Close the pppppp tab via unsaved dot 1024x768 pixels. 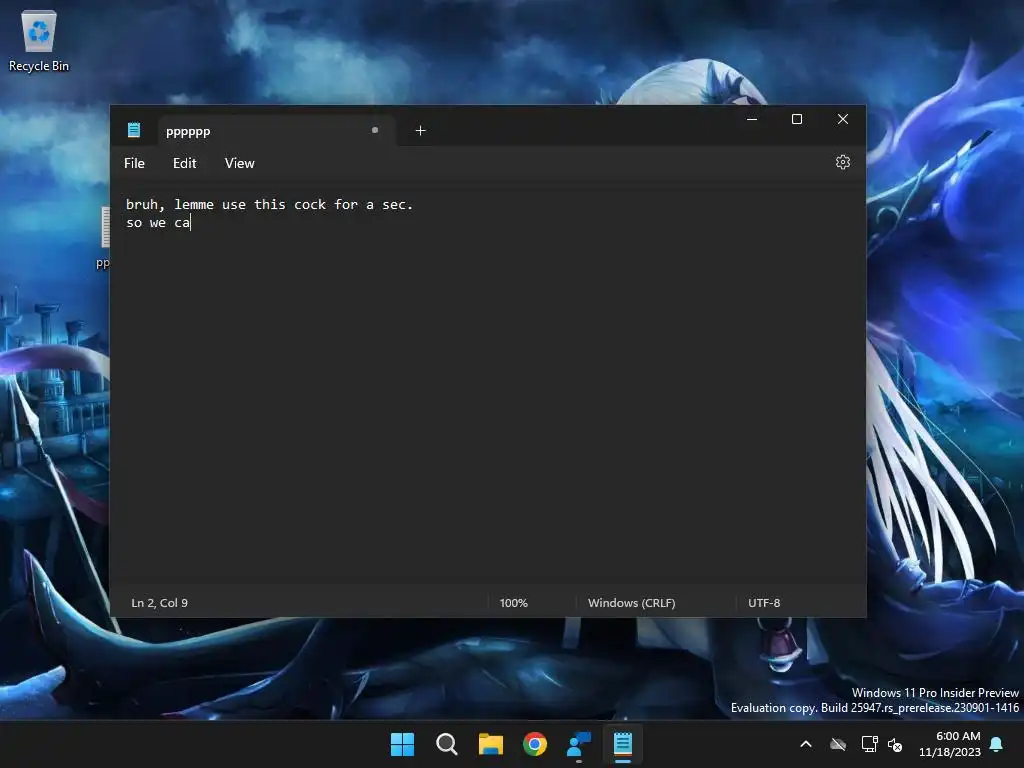coord(375,130)
